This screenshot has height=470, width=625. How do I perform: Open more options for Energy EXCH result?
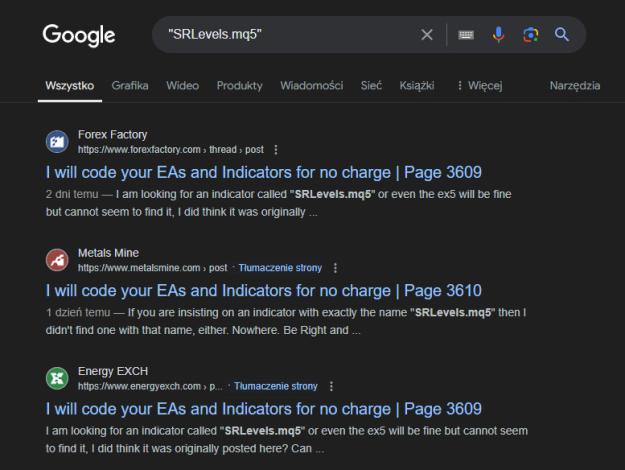(x=331, y=386)
